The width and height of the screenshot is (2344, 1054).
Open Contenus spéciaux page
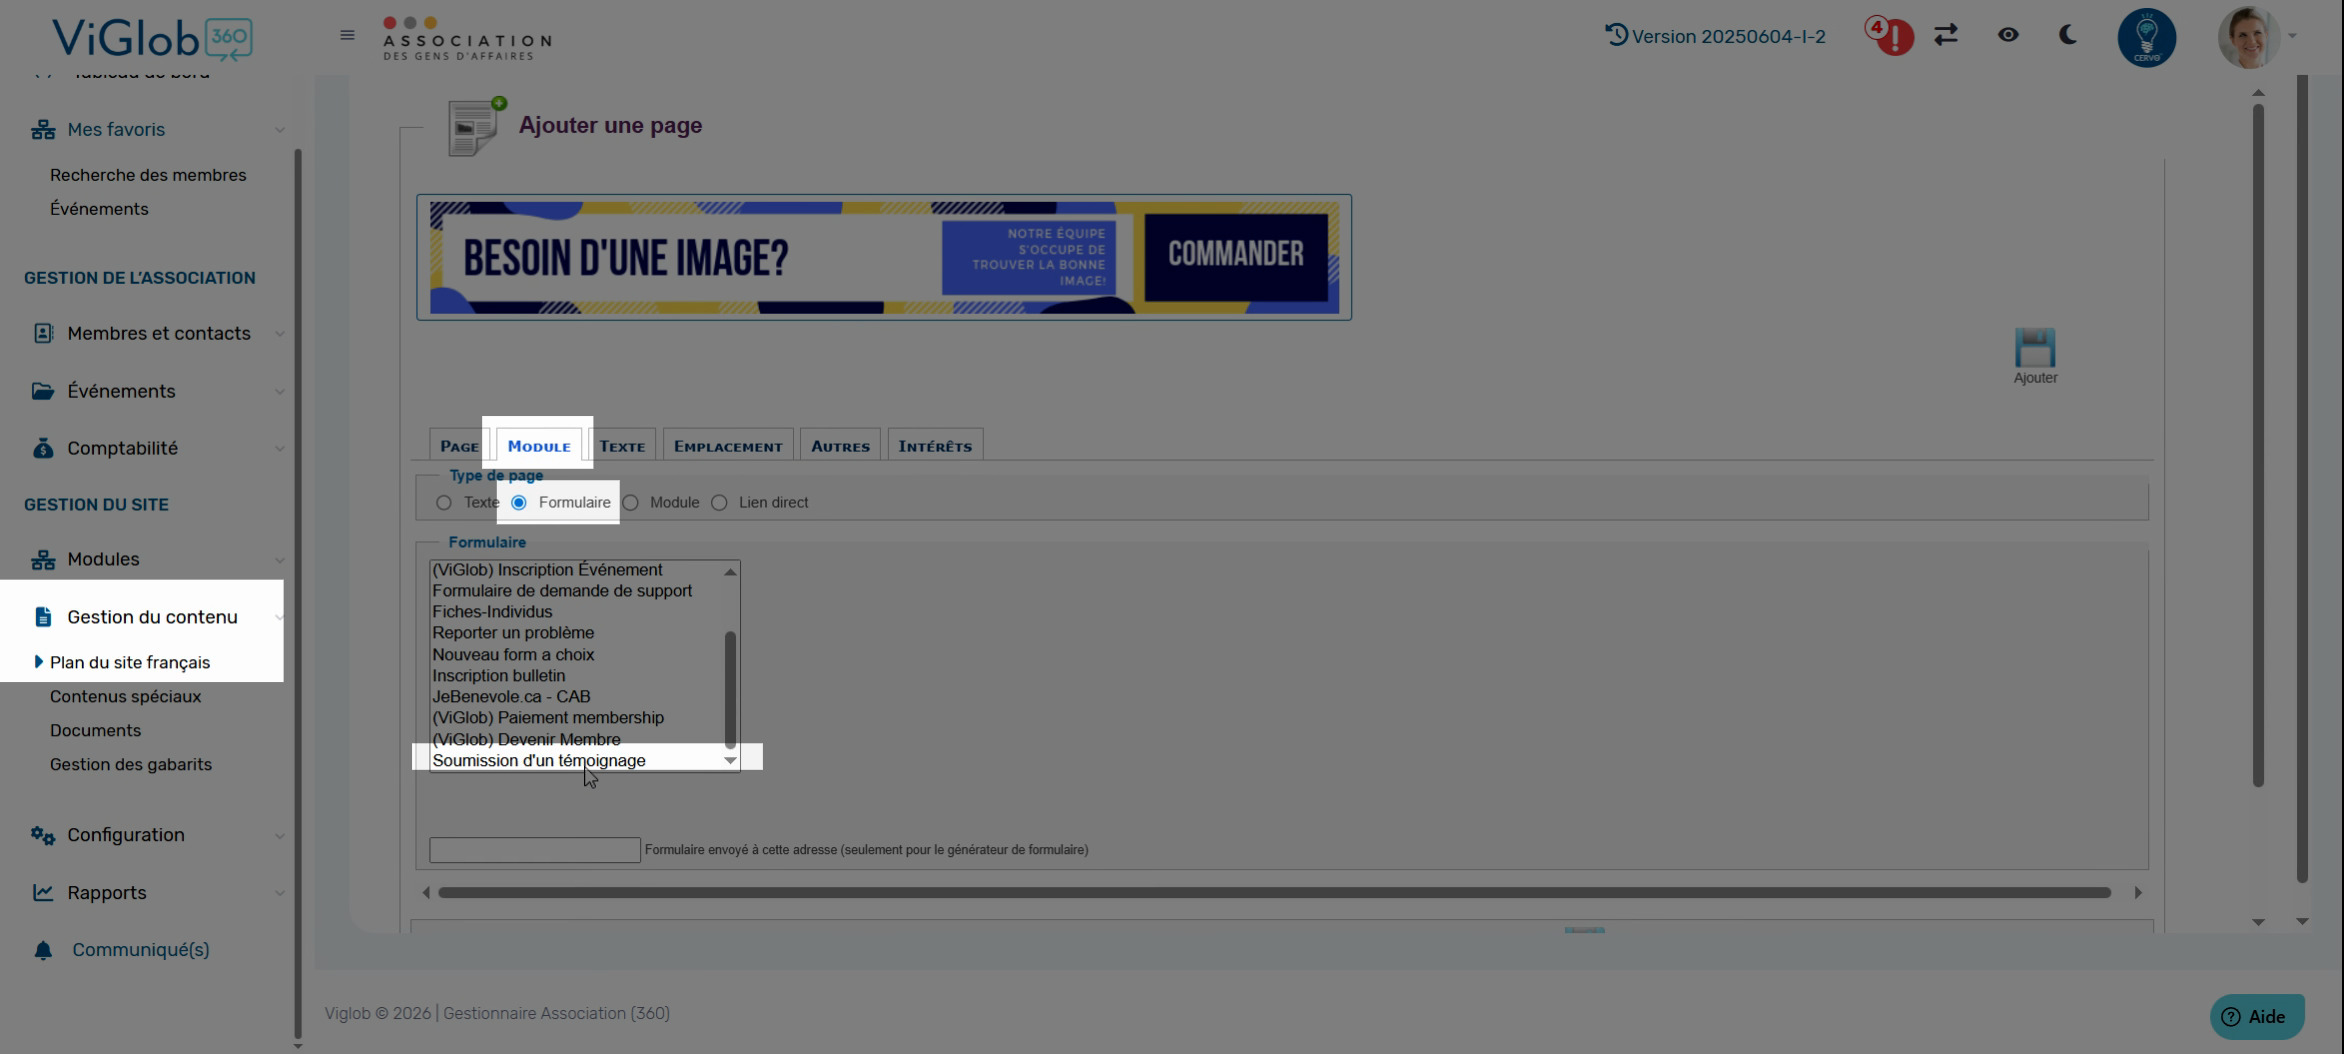pos(125,696)
